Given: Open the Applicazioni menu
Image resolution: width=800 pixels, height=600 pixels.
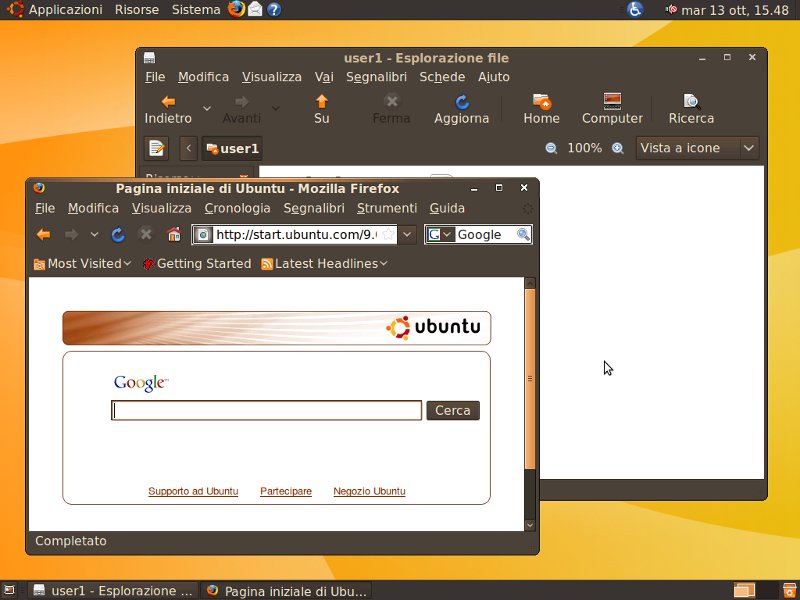Looking at the screenshot, I should tap(65, 10).
